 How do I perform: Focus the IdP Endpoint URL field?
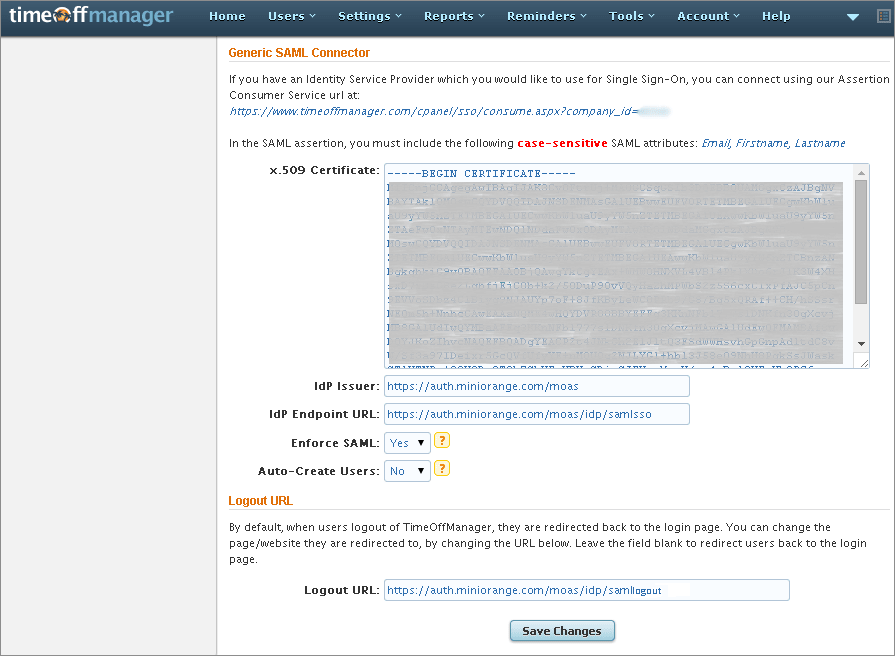pyautogui.click(x=537, y=414)
